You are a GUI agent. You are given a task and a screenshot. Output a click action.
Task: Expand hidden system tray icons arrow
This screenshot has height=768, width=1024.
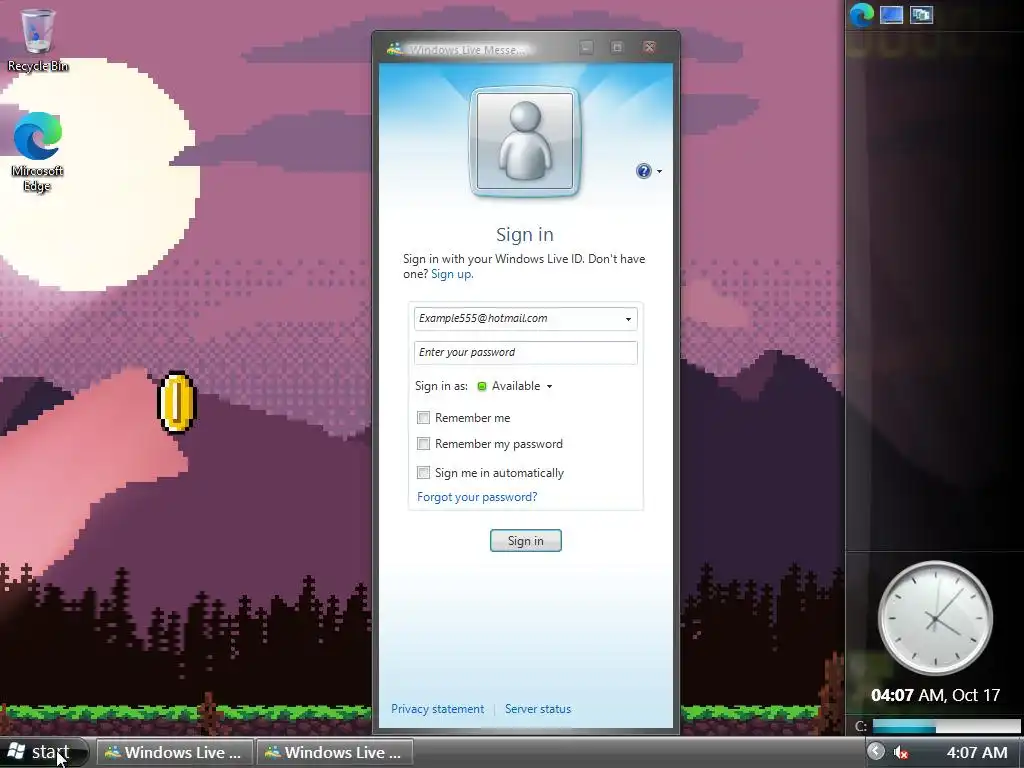coord(876,752)
